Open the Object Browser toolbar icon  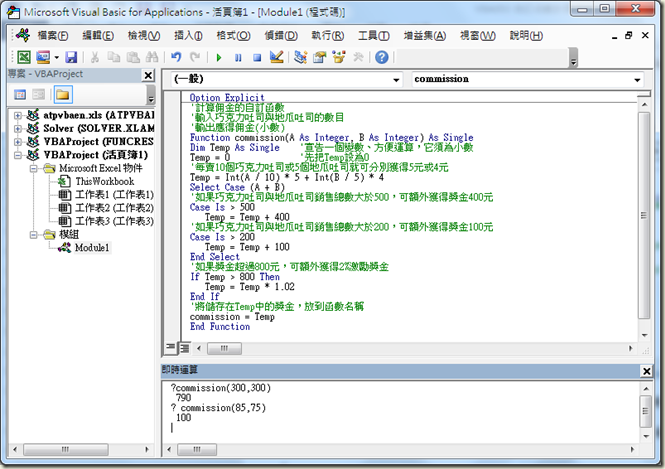tap(339, 57)
